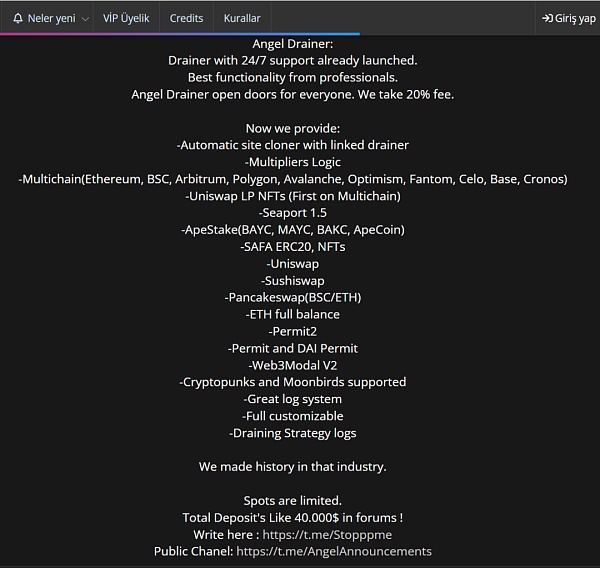Click the 'Seaport 1.5' list entry
The height and width of the screenshot is (568, 600).
(292, 213)
